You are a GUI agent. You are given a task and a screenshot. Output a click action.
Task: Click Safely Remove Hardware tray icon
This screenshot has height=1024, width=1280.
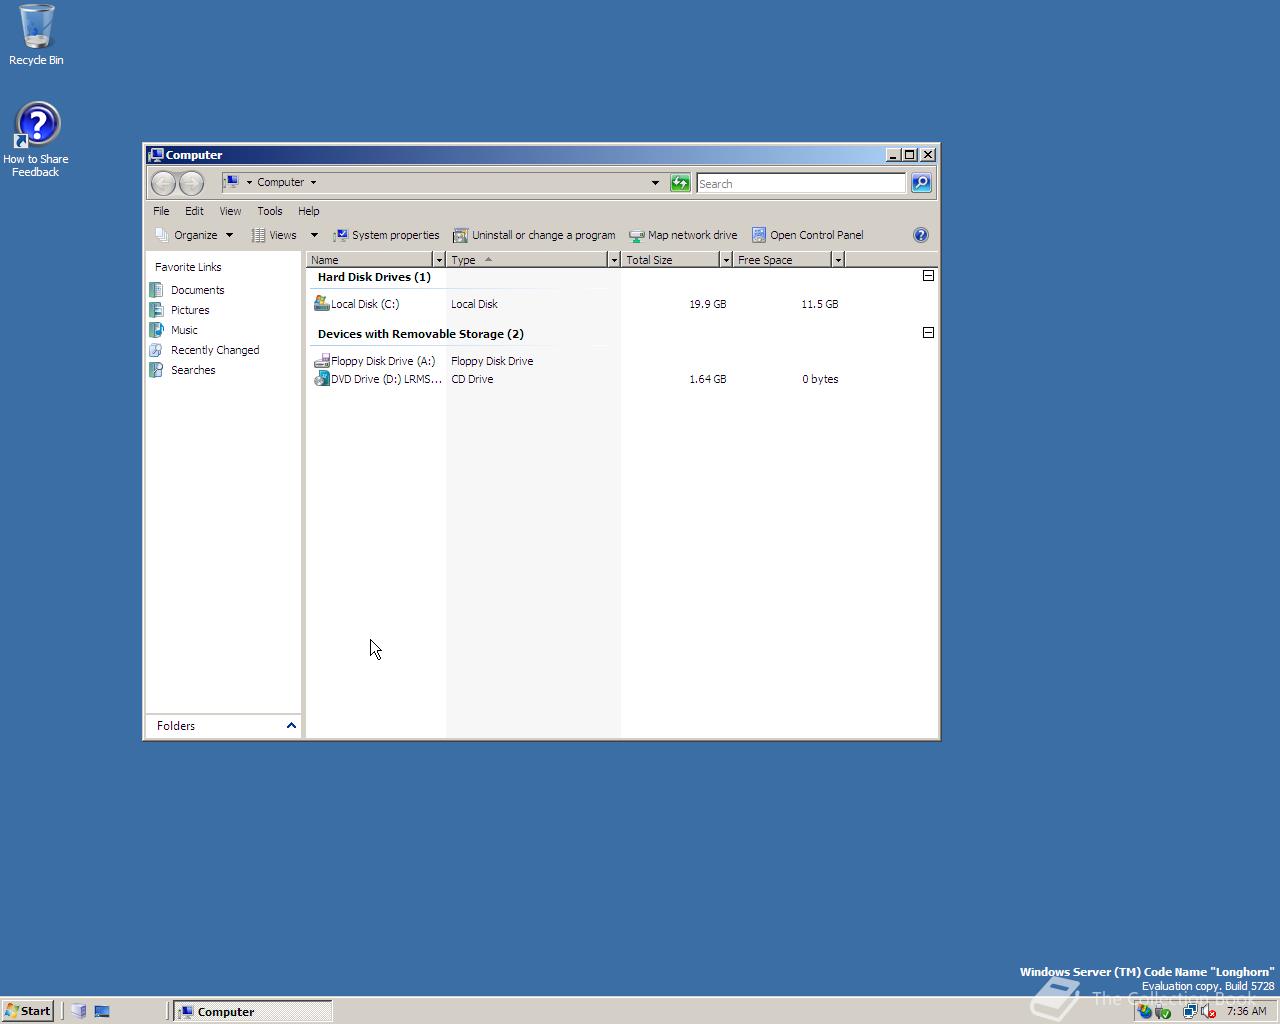point(1163,1011)
